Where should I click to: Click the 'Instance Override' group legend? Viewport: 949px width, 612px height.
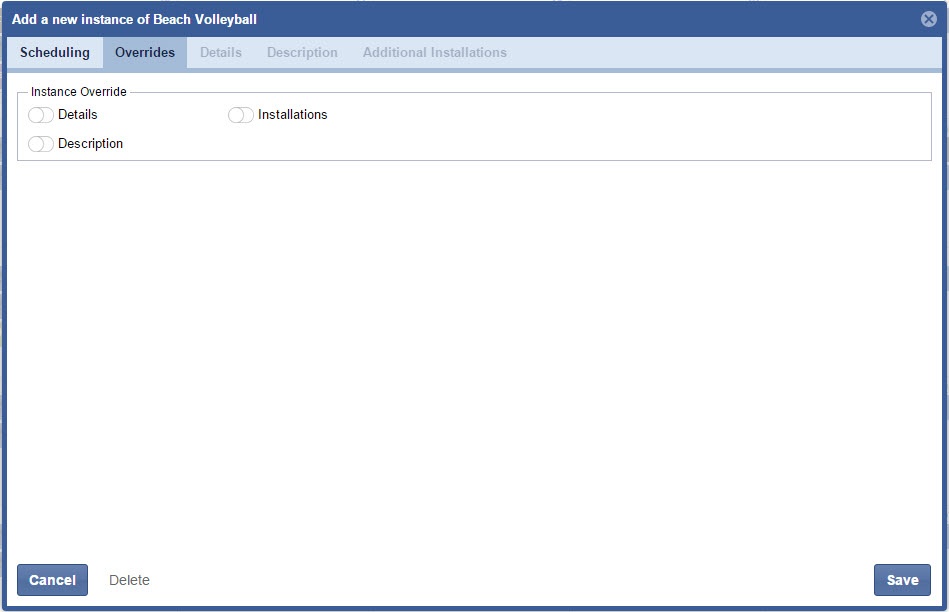[x=79, y=92]
